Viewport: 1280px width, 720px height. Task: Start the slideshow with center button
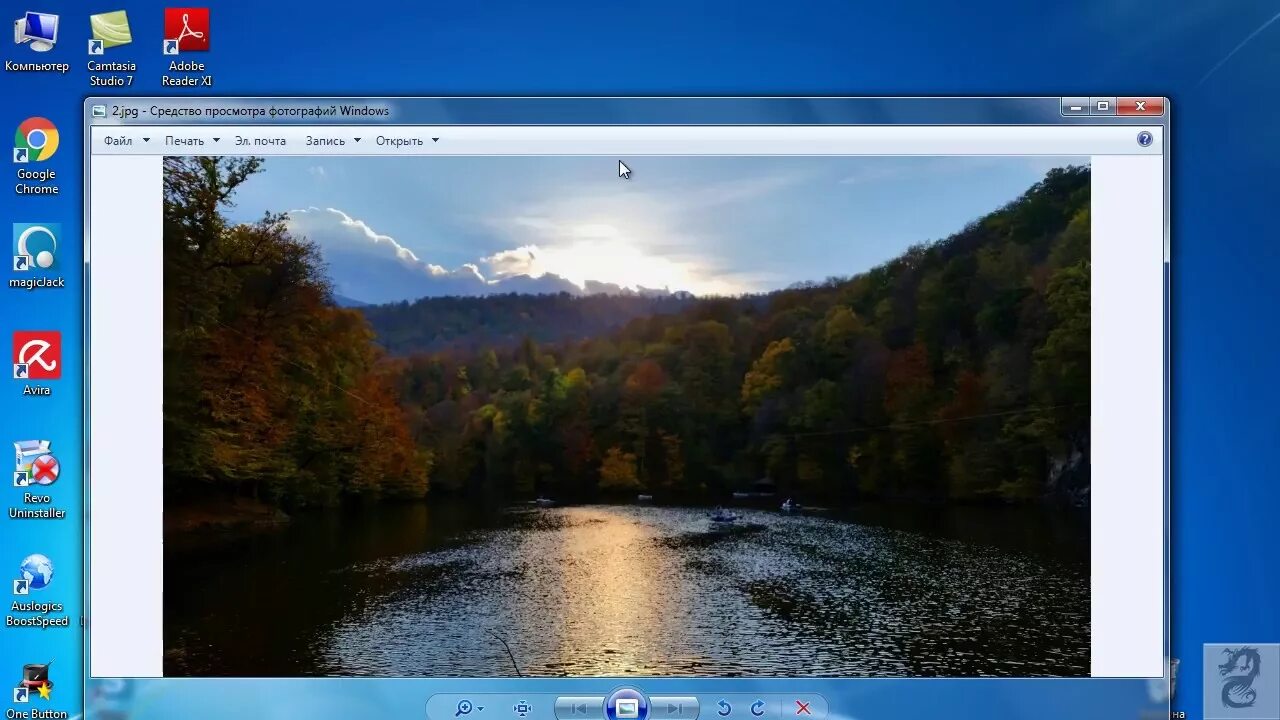pos(626,707)
